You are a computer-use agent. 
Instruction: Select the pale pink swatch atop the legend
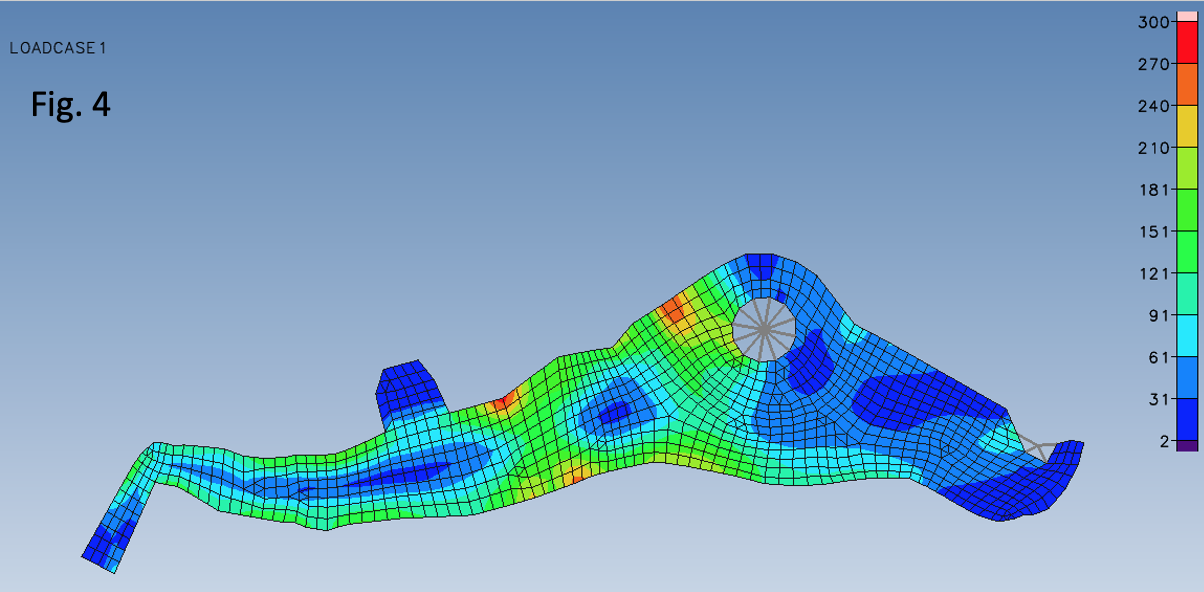pyautogui.click(x=1186, y=15)
